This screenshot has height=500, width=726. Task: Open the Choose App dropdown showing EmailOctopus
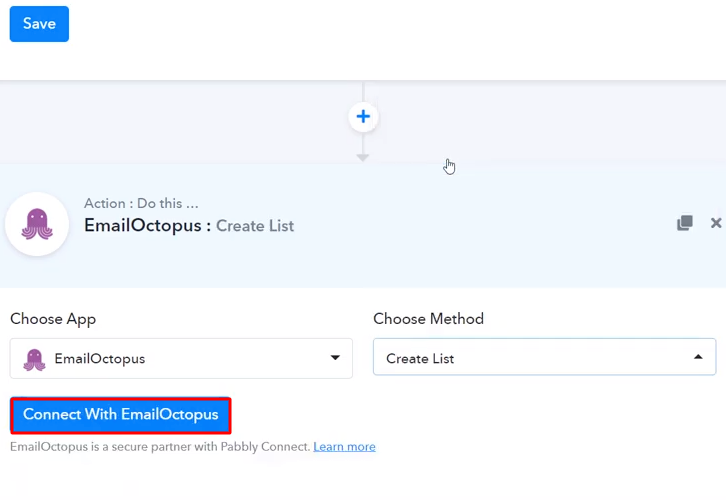[x=181, y=358]
